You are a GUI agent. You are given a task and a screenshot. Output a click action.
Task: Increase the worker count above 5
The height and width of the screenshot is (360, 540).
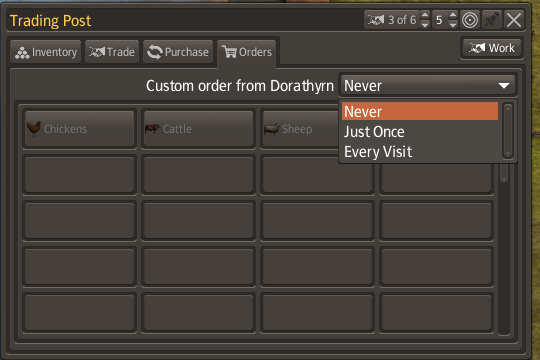pos(453,16)
